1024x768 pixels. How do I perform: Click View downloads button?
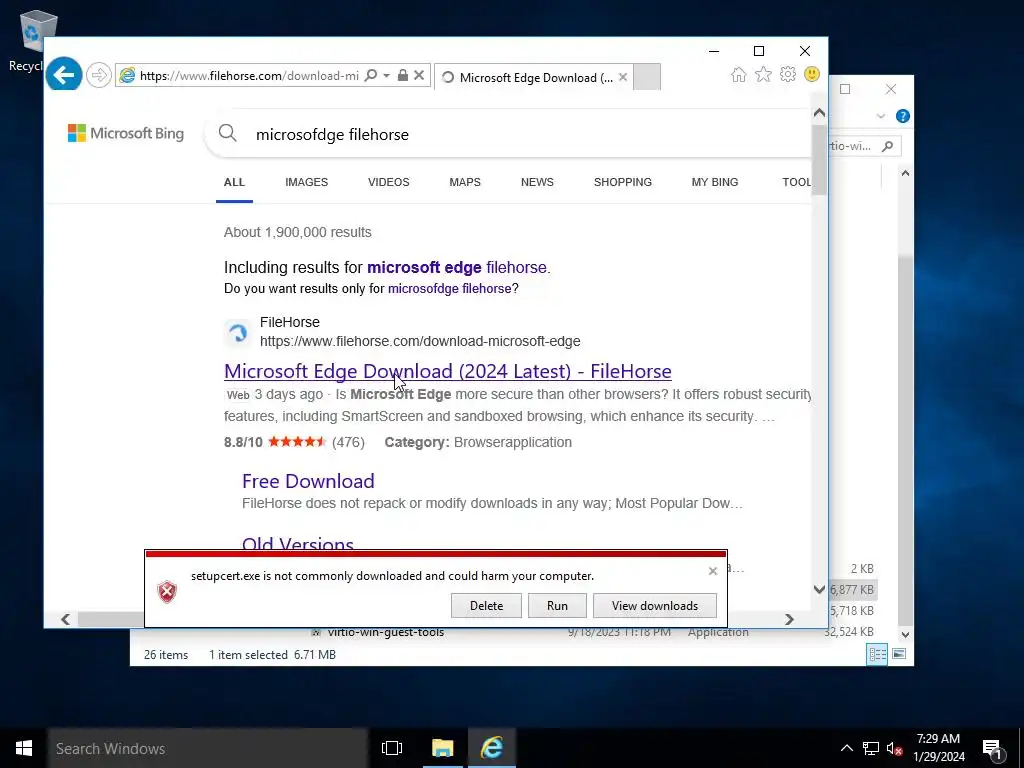[655, 605]
